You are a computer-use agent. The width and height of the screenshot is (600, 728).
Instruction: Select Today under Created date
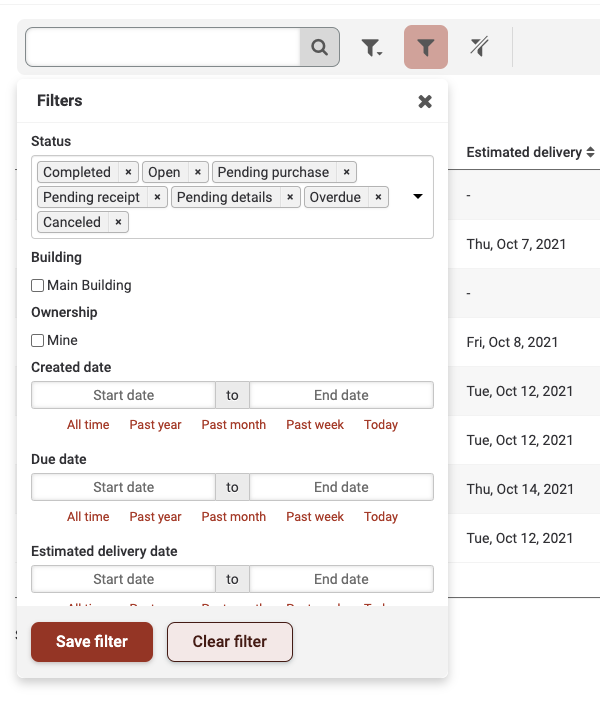pos(381,424)
